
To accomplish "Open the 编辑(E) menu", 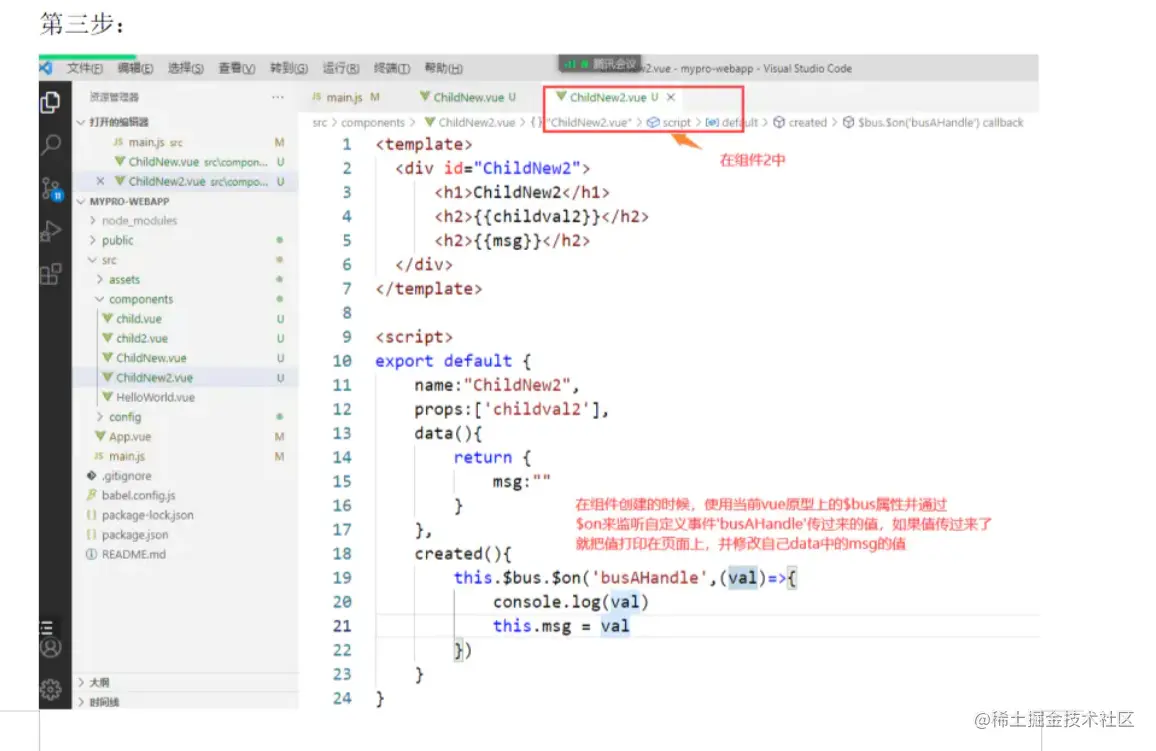I will (x=135, y=68).
